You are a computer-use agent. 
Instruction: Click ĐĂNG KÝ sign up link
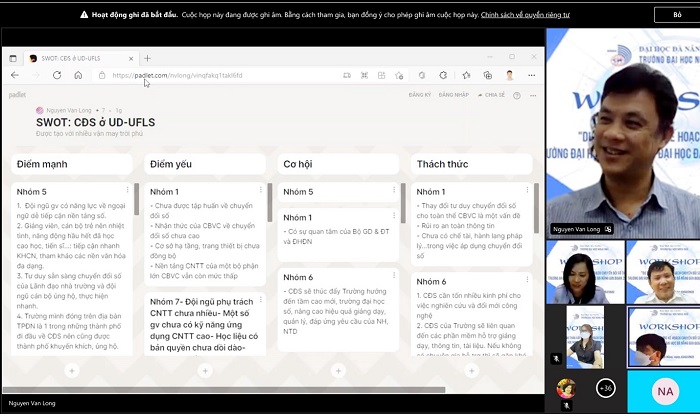(419, 95)
